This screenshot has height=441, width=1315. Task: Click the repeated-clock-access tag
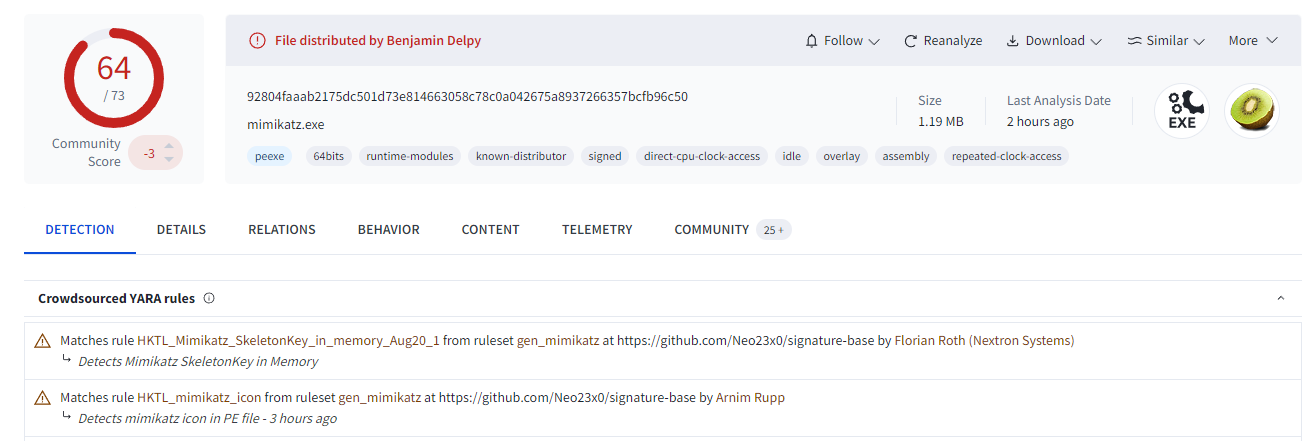[x=1006, y=156]
